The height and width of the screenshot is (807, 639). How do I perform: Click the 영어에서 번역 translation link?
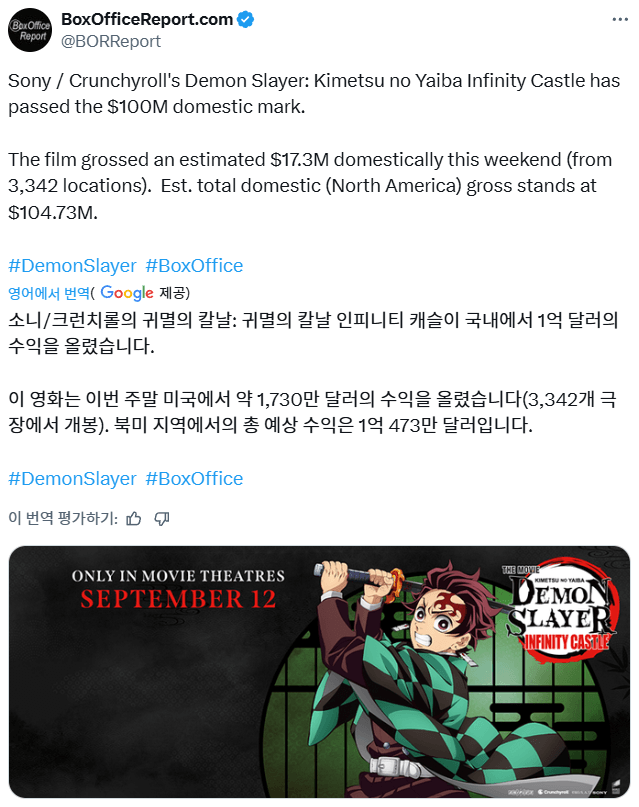pyautogui.click(x=48, y=293)
